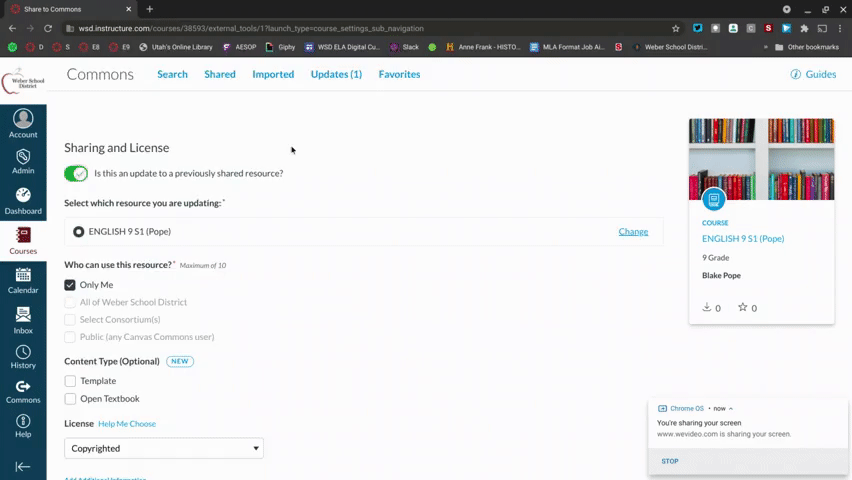Open the MLA Format Job Ai bookmark
Screen dimensions: 852x480
click(x=567, y=47)
